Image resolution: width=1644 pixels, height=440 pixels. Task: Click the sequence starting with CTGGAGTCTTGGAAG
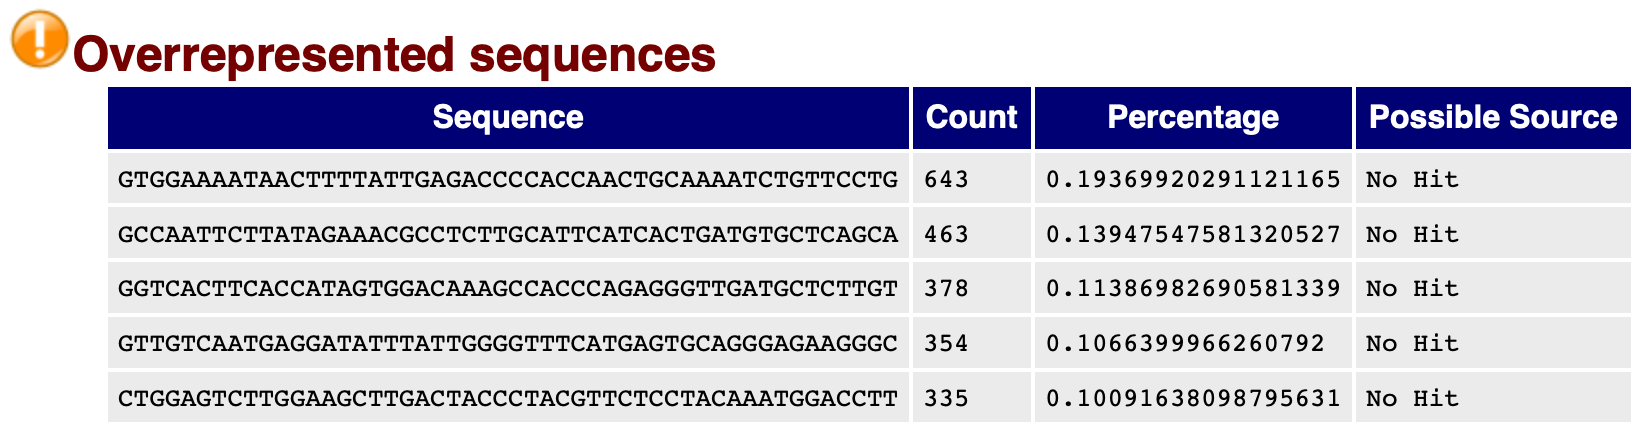pyautogui.click(x=508, y=398)
